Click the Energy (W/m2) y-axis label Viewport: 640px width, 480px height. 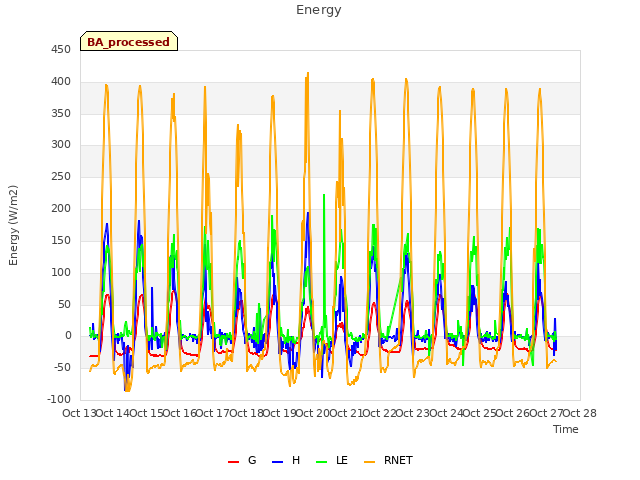[13, 225]
